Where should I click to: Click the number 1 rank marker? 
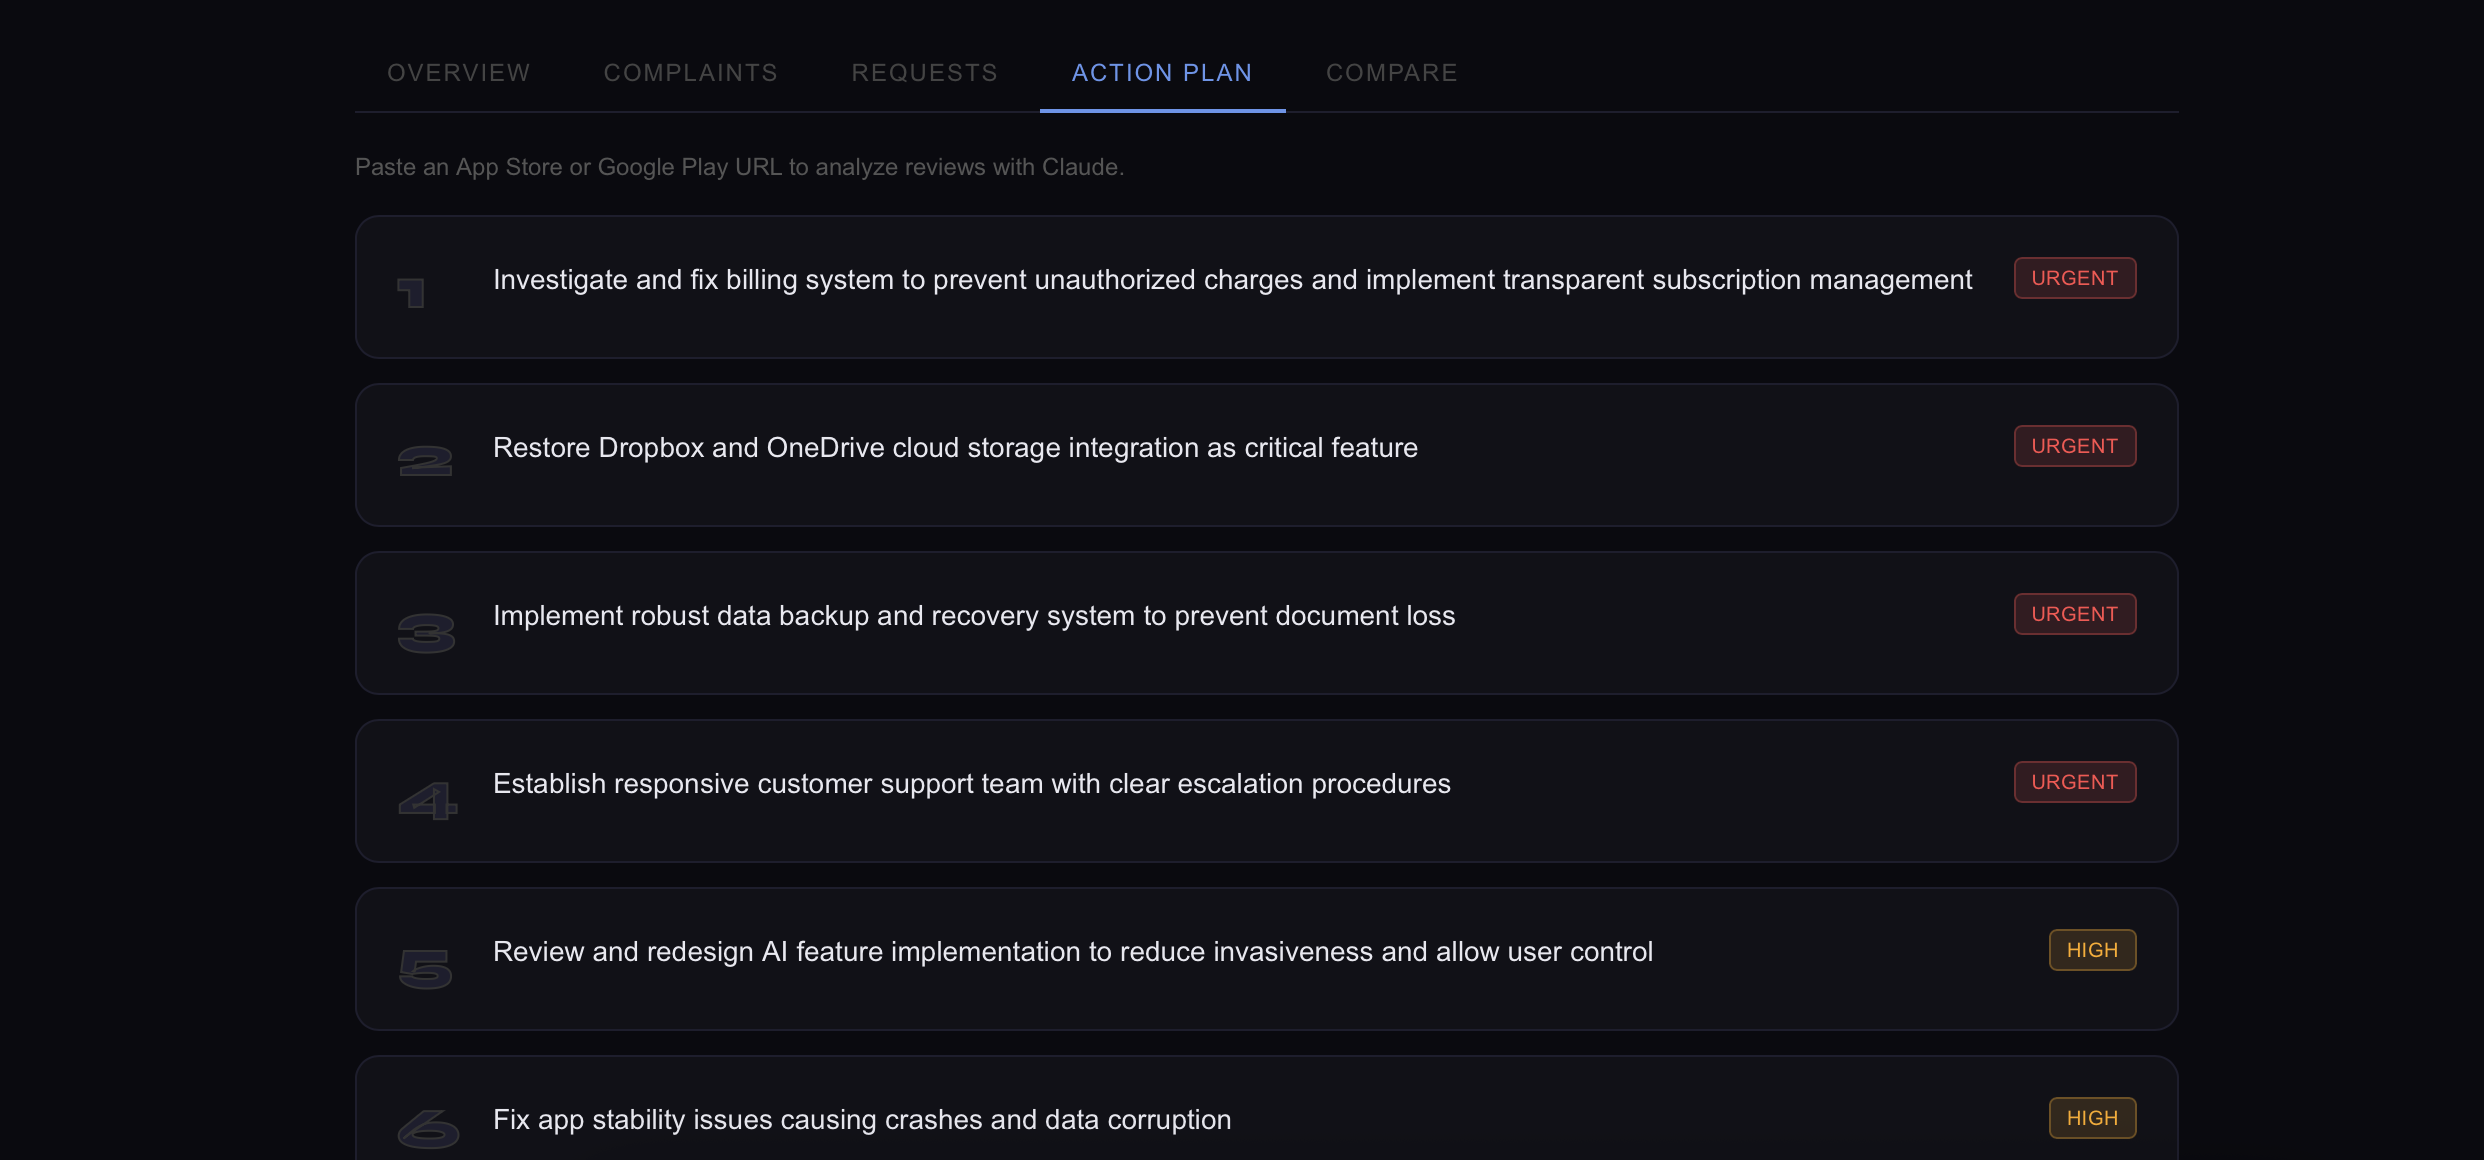[411, 293]
